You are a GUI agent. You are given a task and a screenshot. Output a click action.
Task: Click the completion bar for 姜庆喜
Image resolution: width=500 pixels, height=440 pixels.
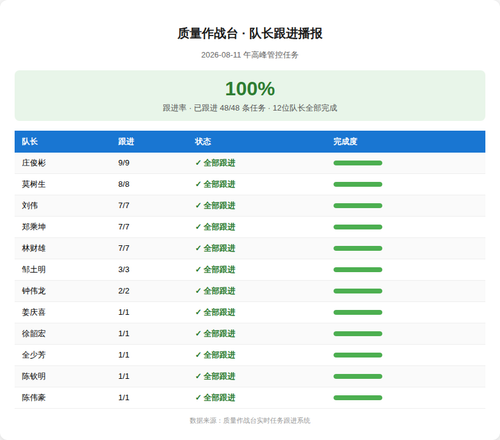[x=358, y=312]
